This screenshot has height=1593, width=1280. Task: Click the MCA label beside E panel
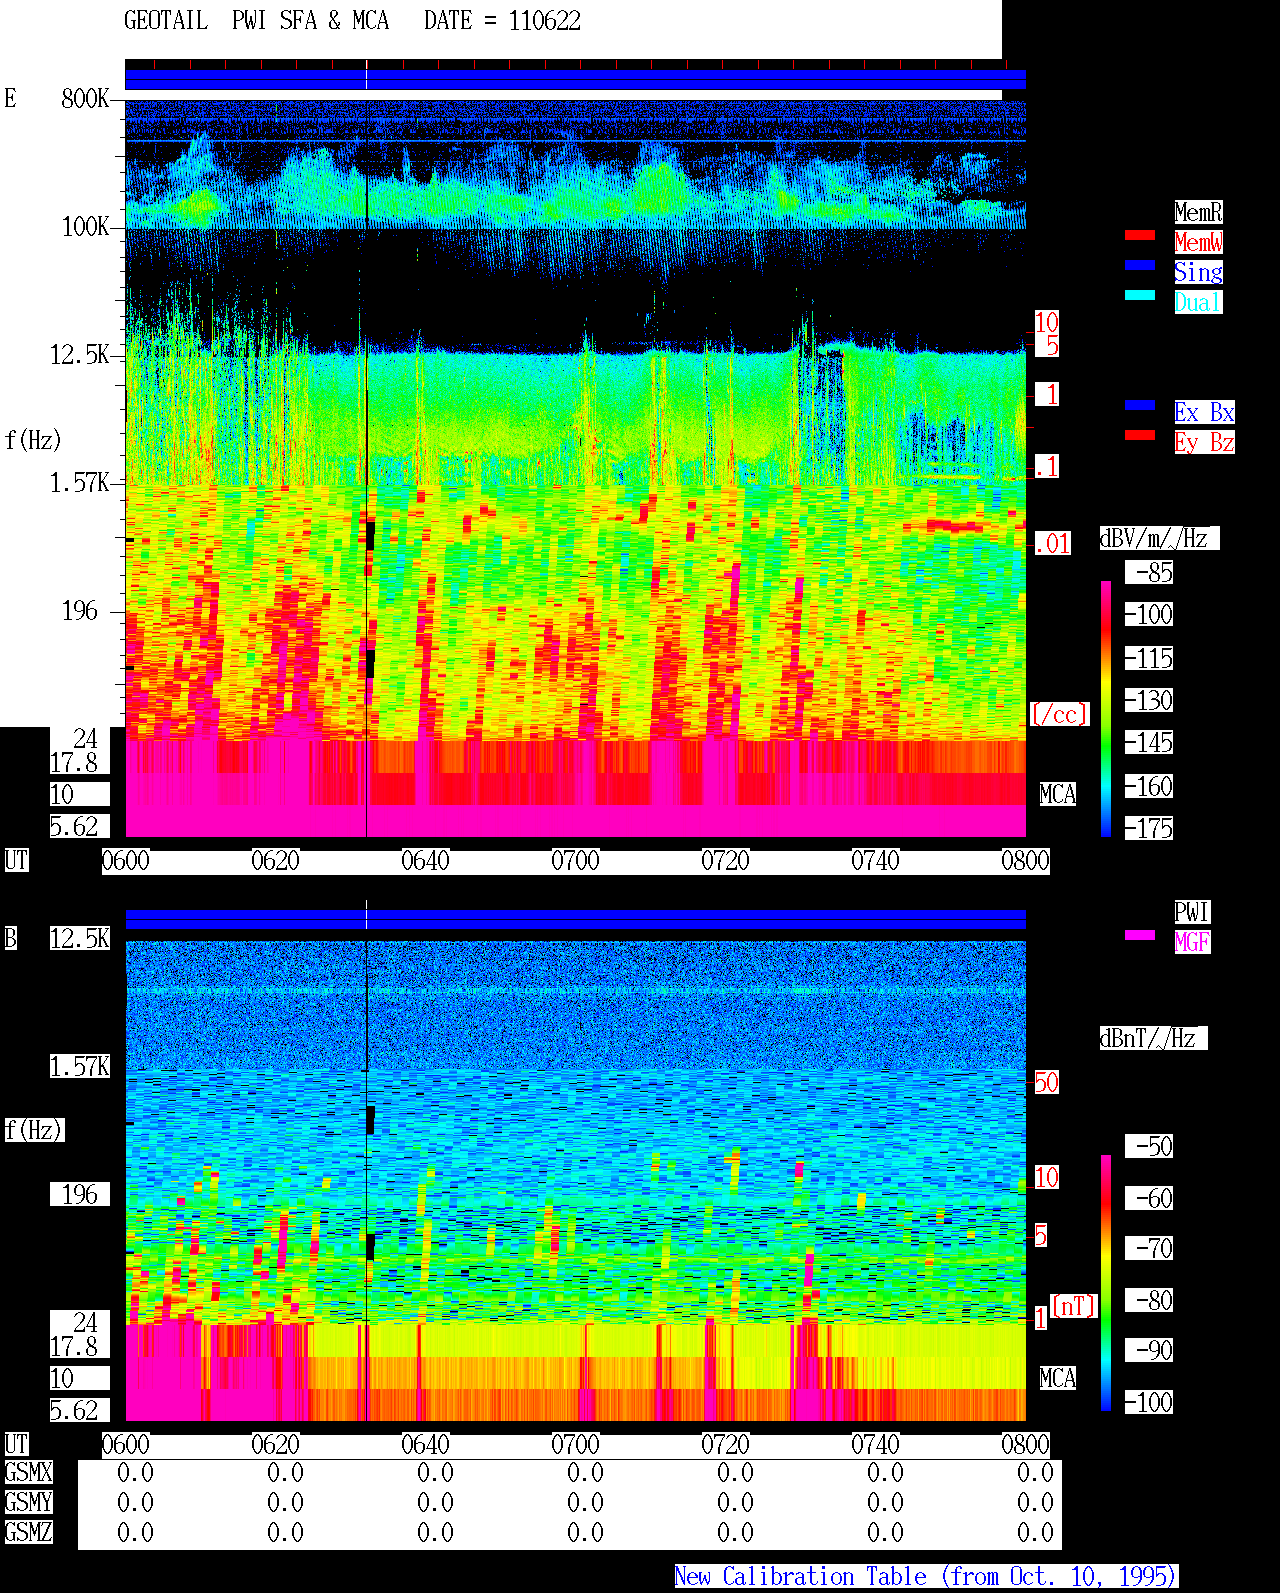tap(1057, 795)
